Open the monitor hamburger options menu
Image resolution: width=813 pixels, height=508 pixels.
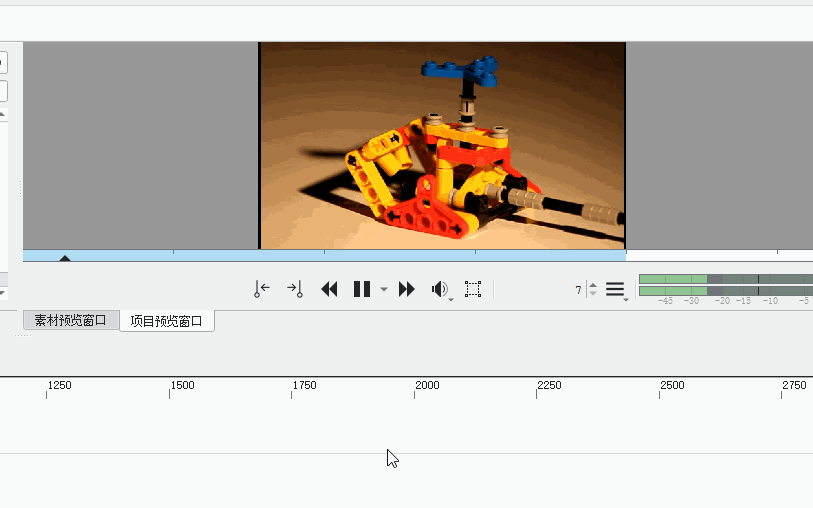click(616, 289)
